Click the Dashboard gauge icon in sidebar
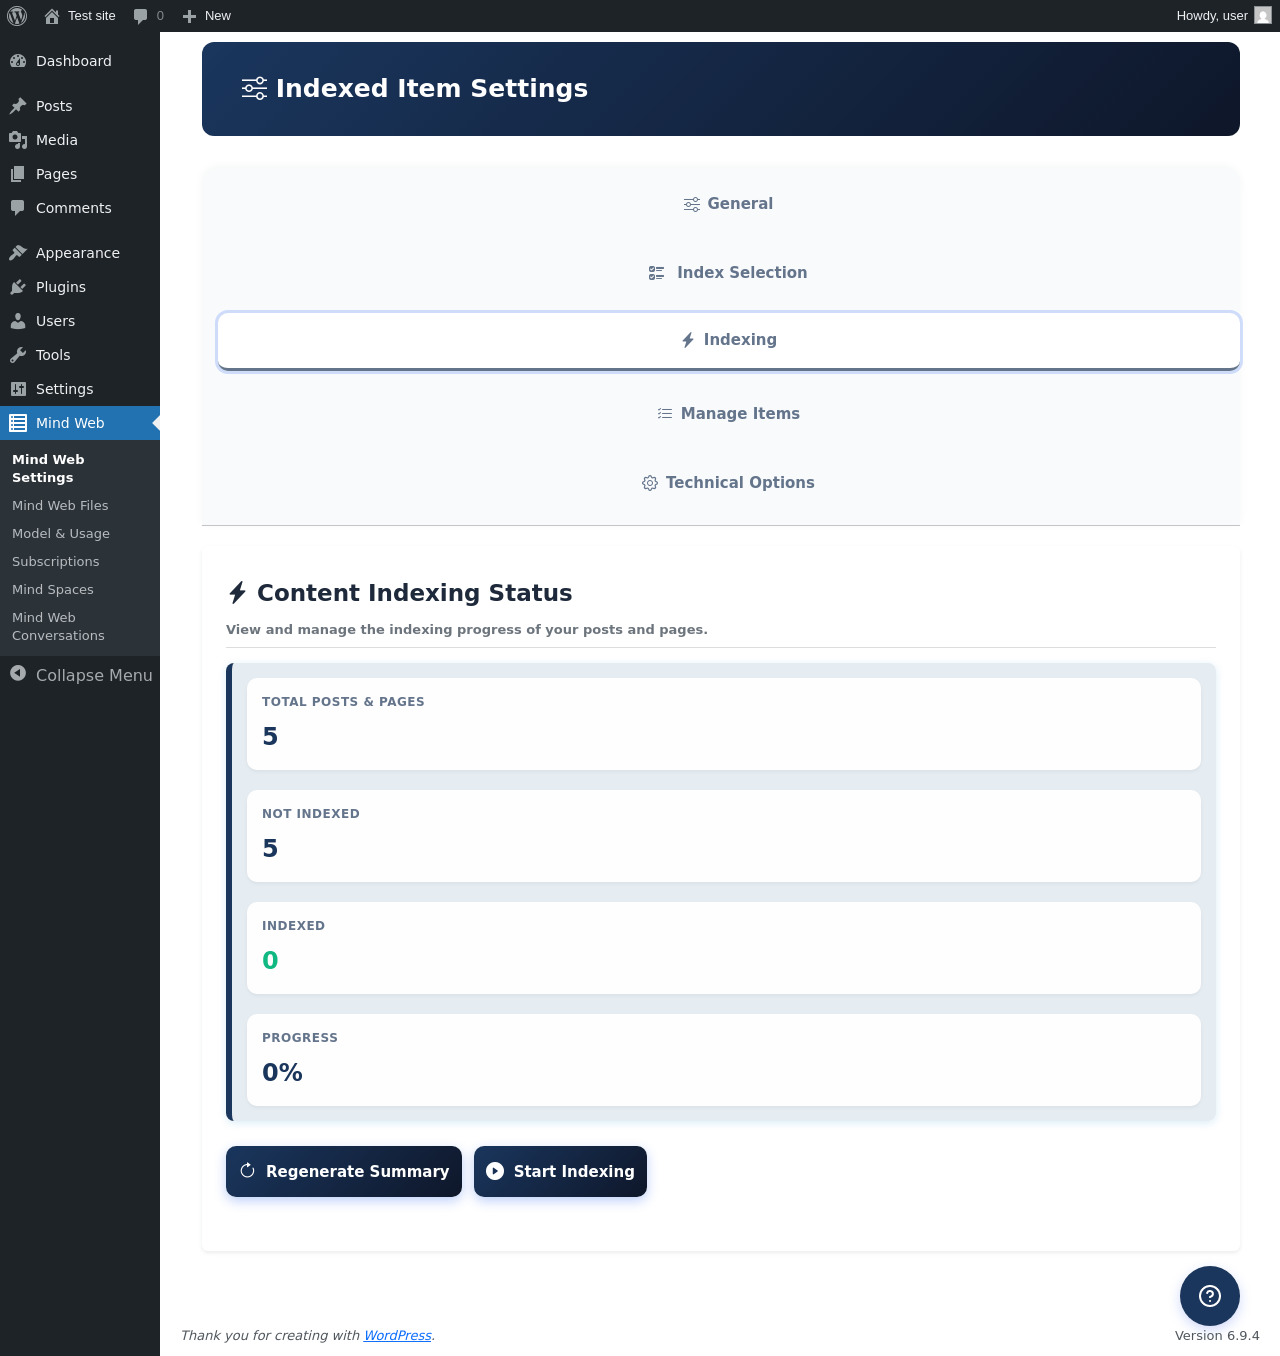This screenshot has height=1356, width=1280. point(18,61)
